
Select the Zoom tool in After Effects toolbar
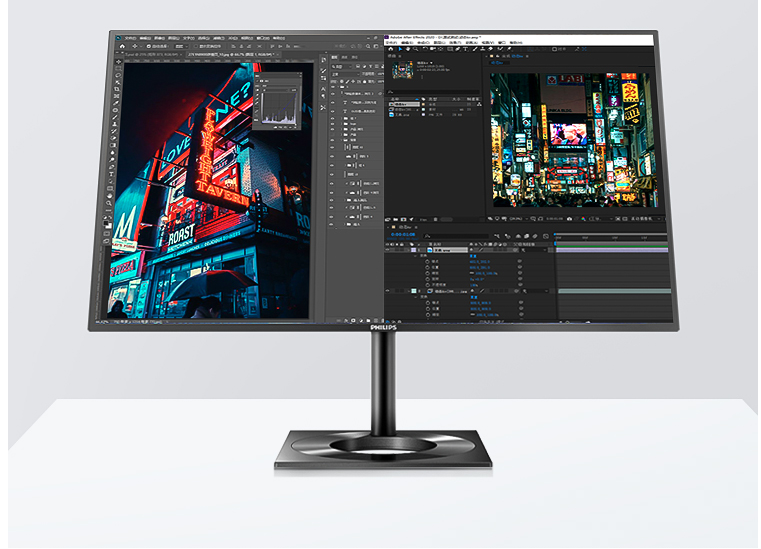point(415,49)
